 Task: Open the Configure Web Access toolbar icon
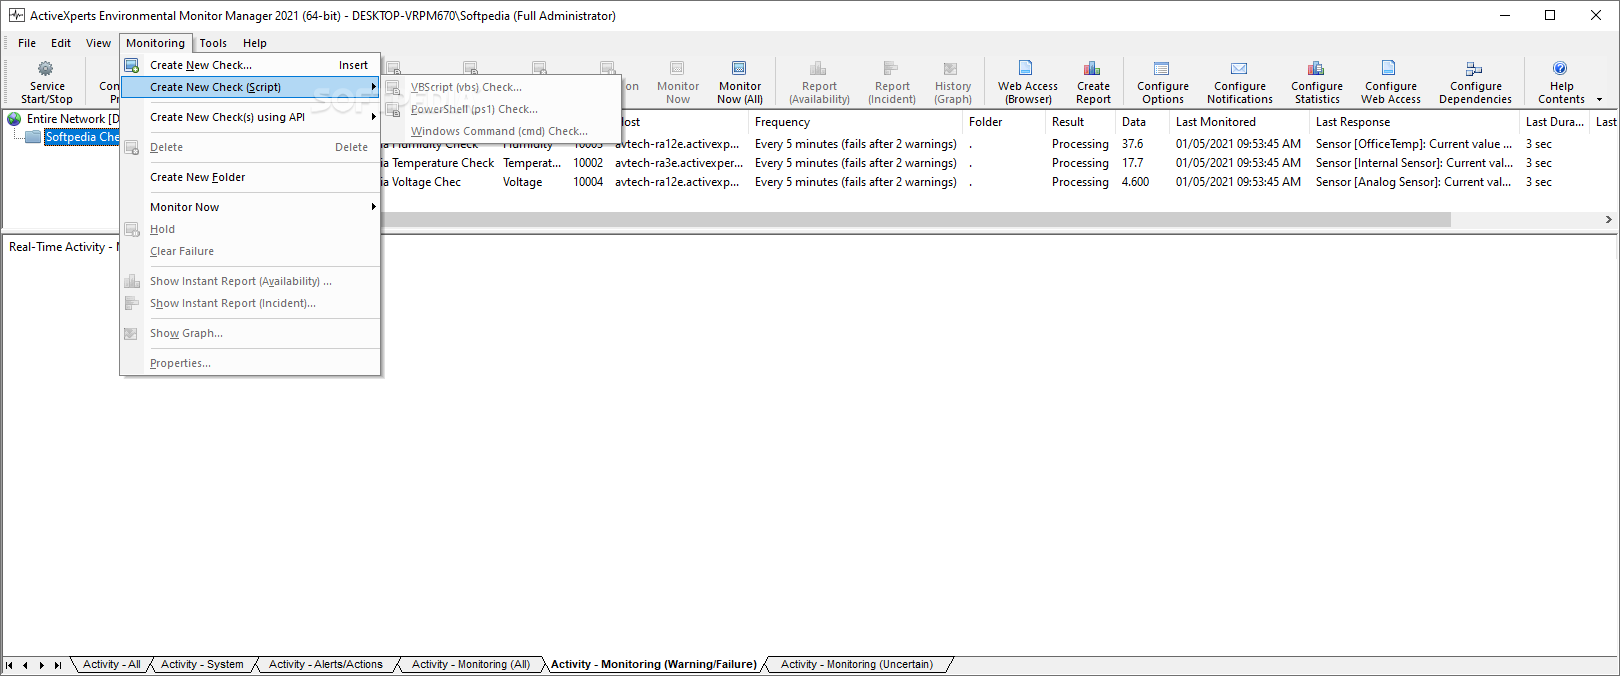pos(1389,68)
